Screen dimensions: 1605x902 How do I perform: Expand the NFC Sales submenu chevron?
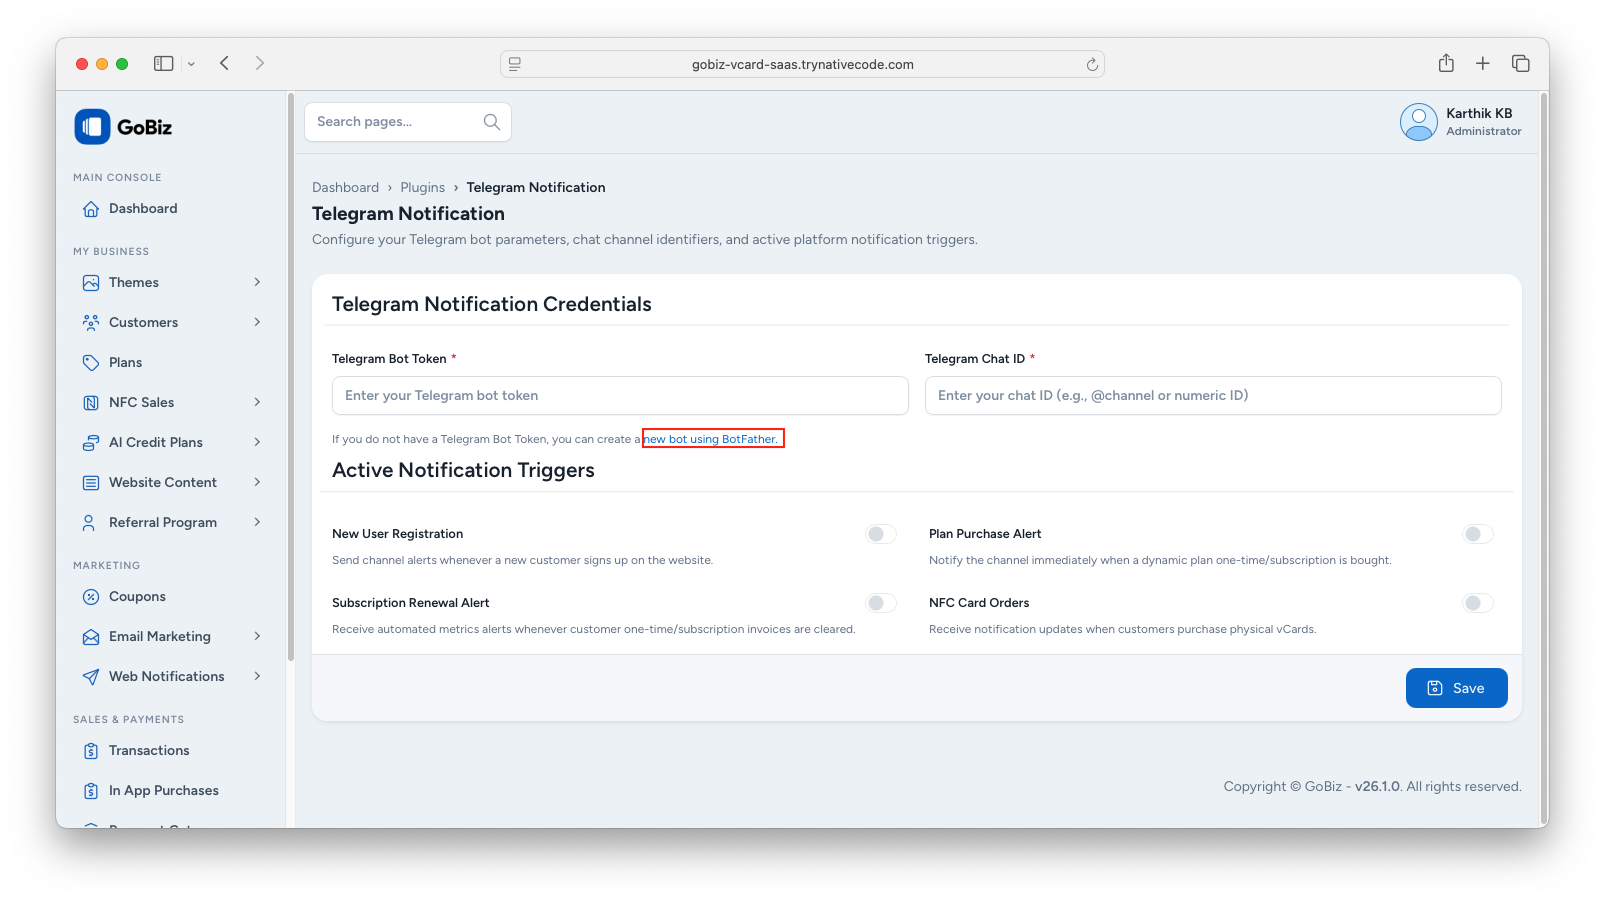click(257, 402)
